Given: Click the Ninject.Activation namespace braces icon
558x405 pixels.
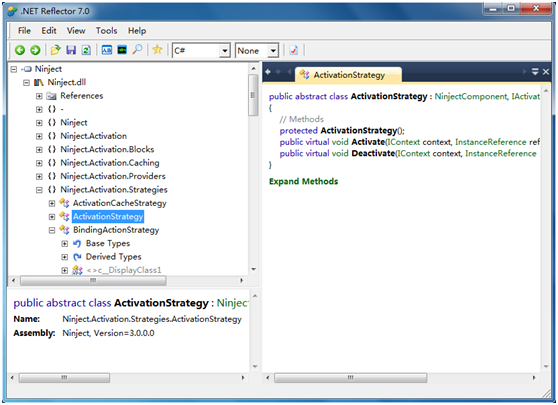Looking at the screenshot, I should tap(52, 136).
